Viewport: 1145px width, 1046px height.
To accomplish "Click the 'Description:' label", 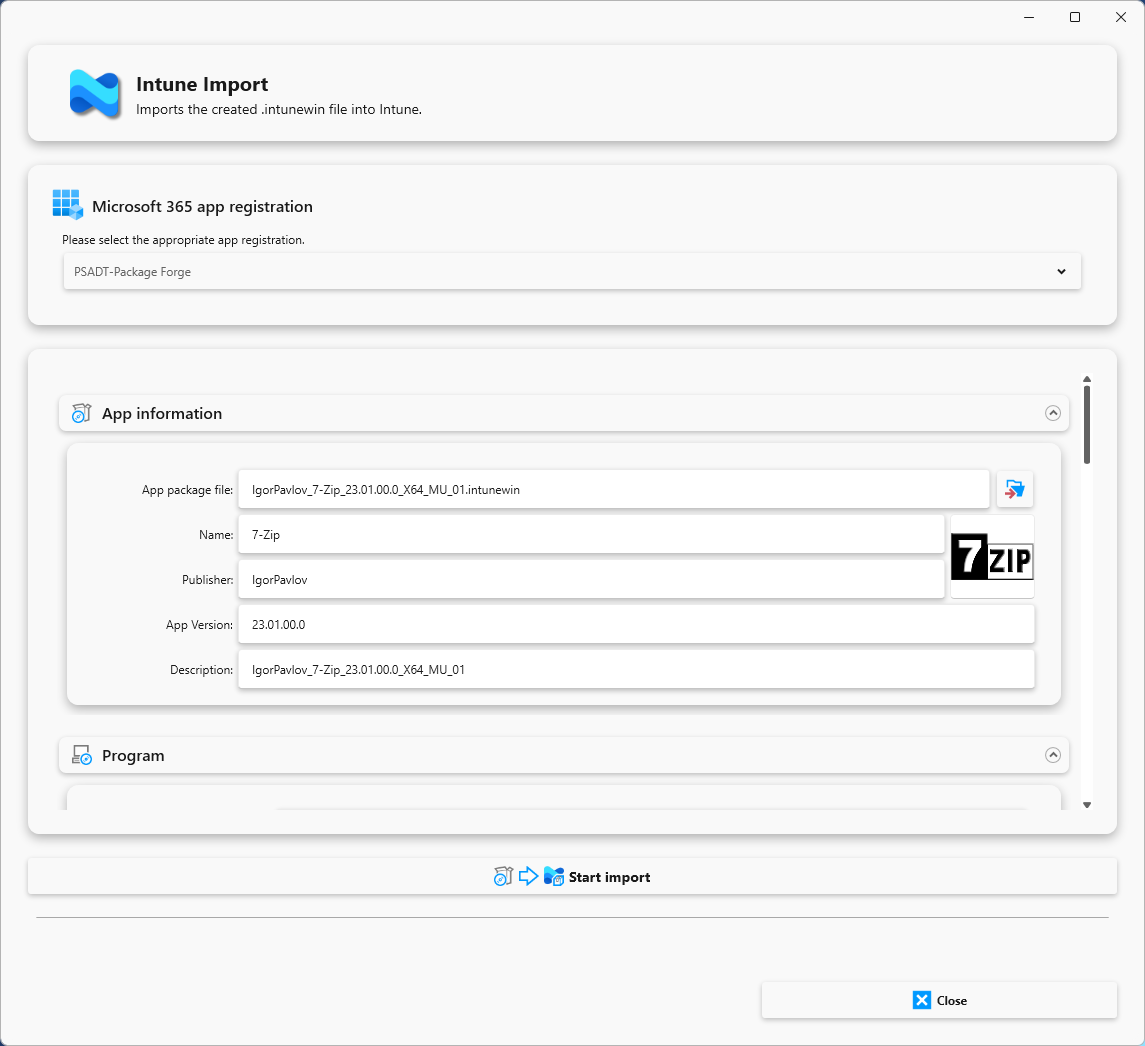I will coord(202,670).
